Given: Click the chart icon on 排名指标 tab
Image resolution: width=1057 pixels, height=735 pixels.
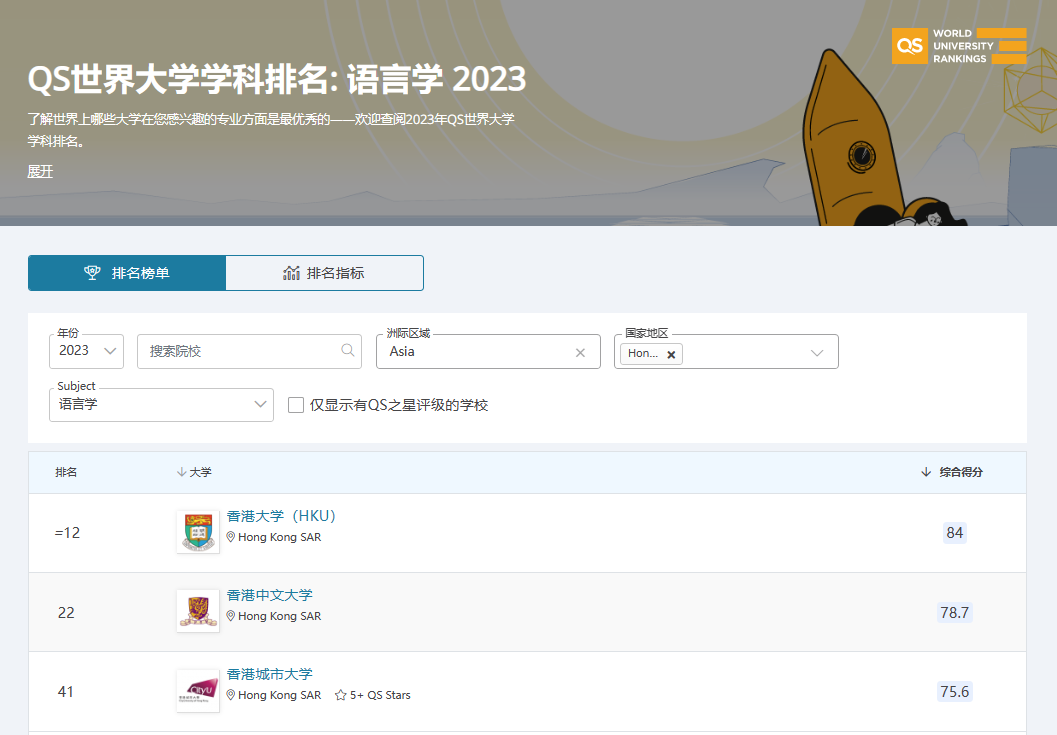Looking at the screenshot, I should (x=291, y=272).
